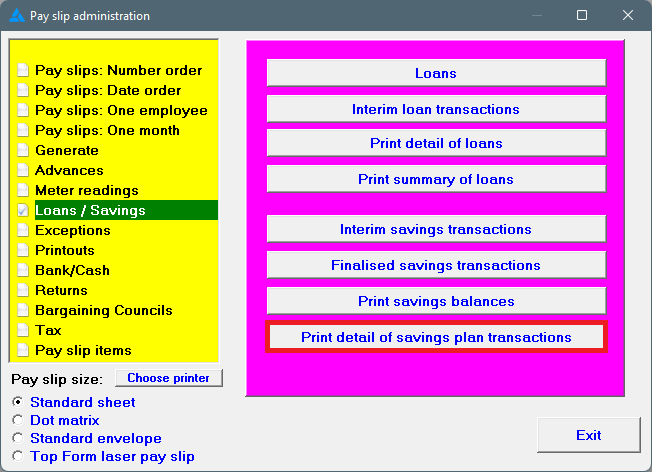Select Top Form laser pay slip option
Screen dimensions: 652x472
click(x=18, y=456)
